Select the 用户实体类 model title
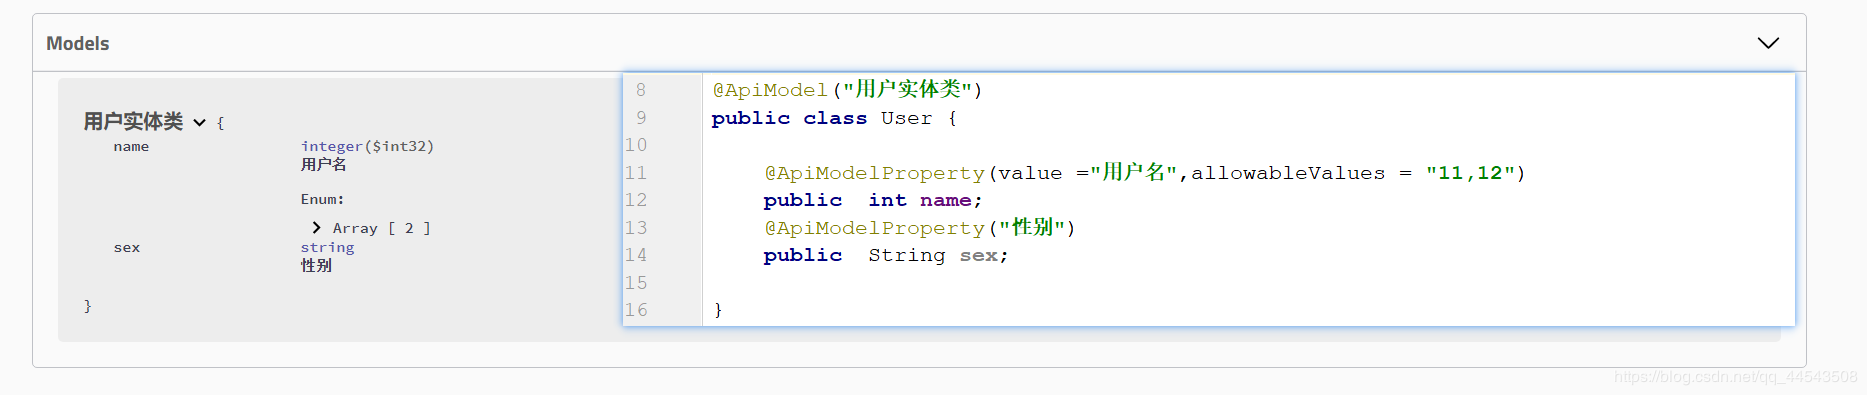Image resolution: width=1867 pixels, height=395 pixels. (133, 122)
